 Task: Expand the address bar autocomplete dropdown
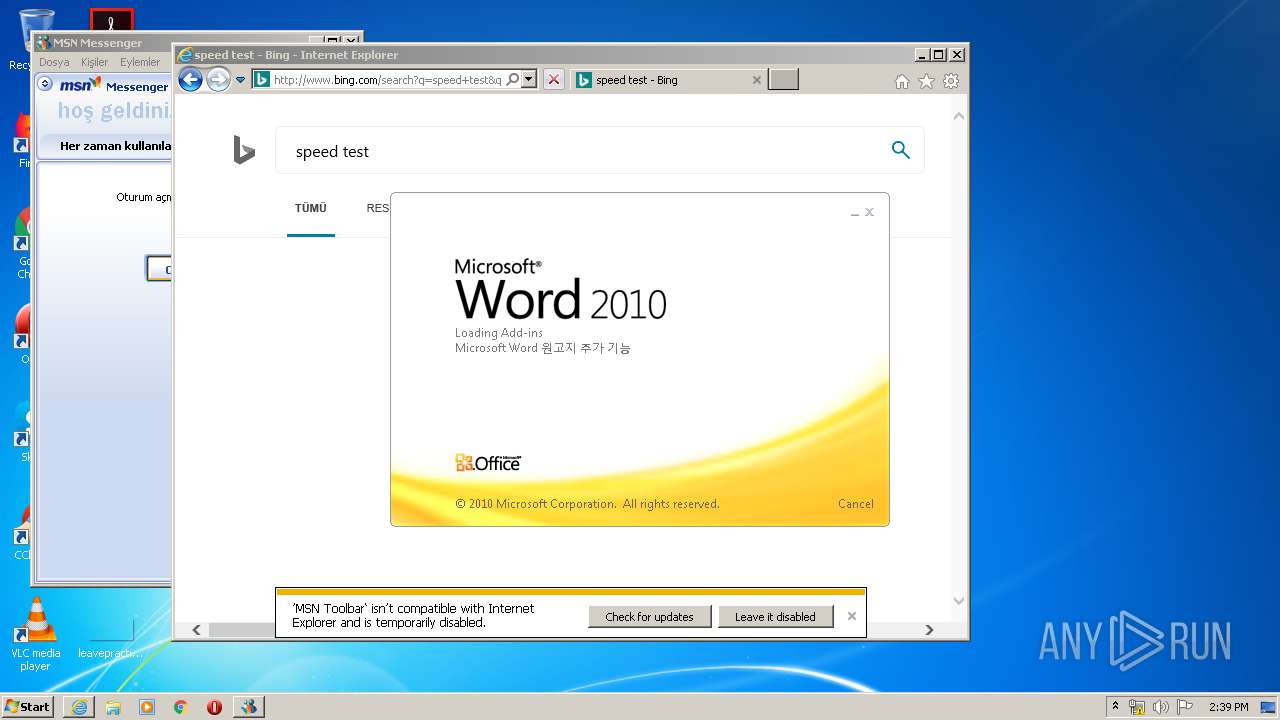coord(529,80)
